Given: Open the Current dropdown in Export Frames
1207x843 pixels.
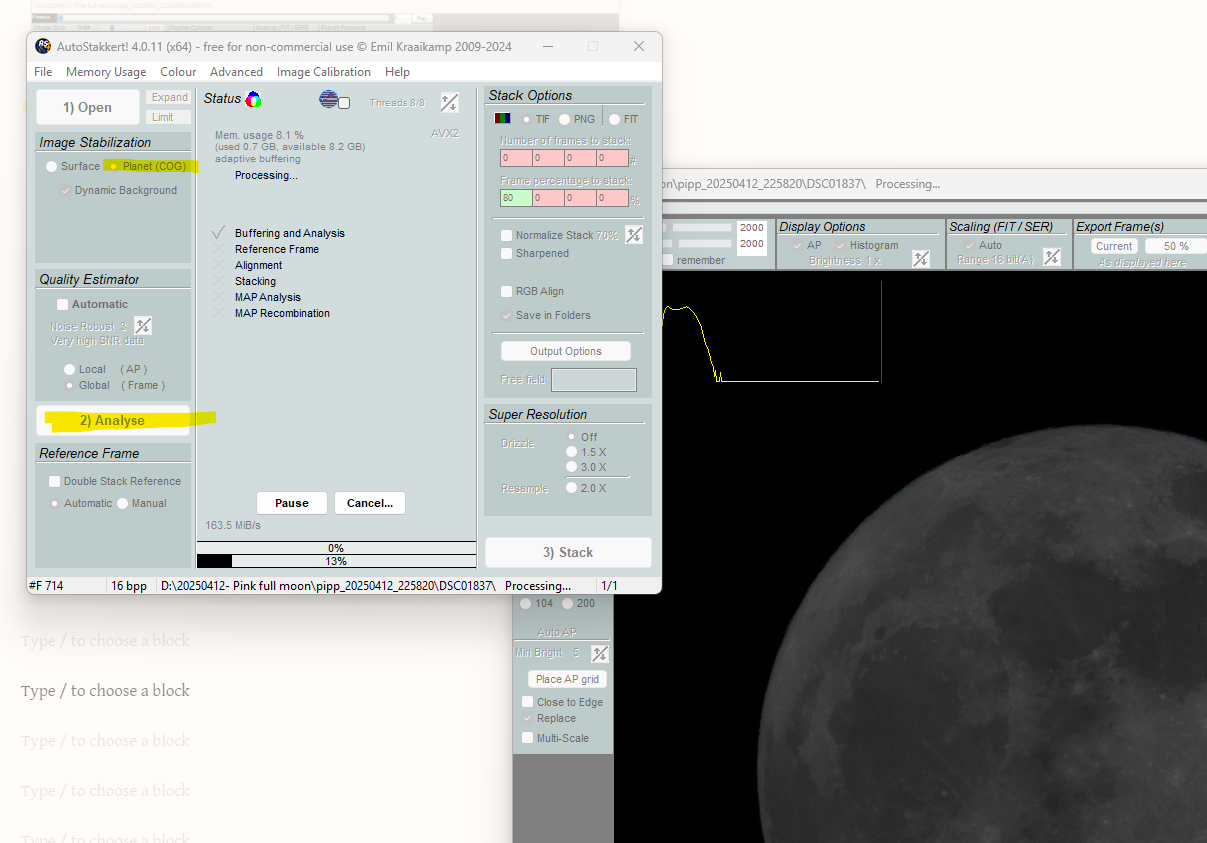Looking at the screenshot, I should (1113, 245).
